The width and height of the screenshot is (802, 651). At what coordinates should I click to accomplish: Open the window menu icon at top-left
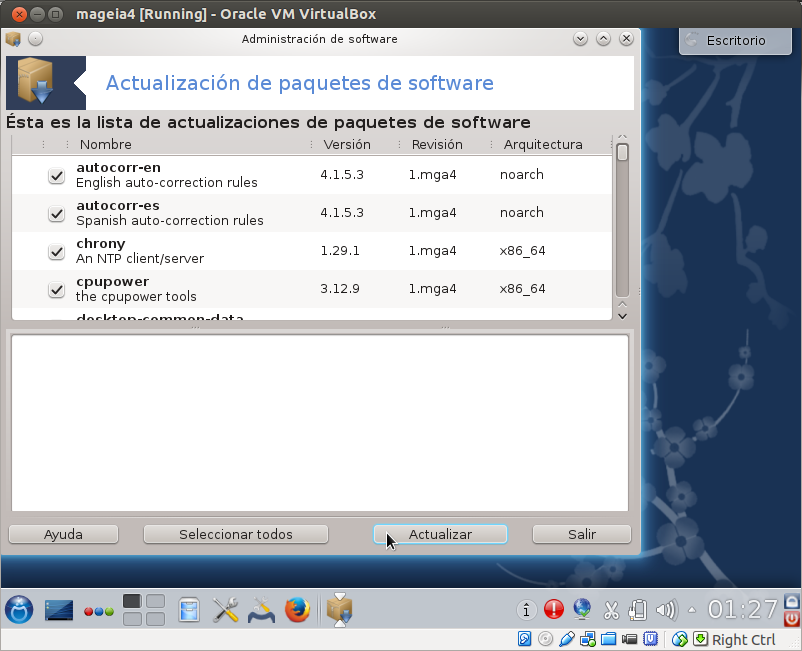[13, 39]
